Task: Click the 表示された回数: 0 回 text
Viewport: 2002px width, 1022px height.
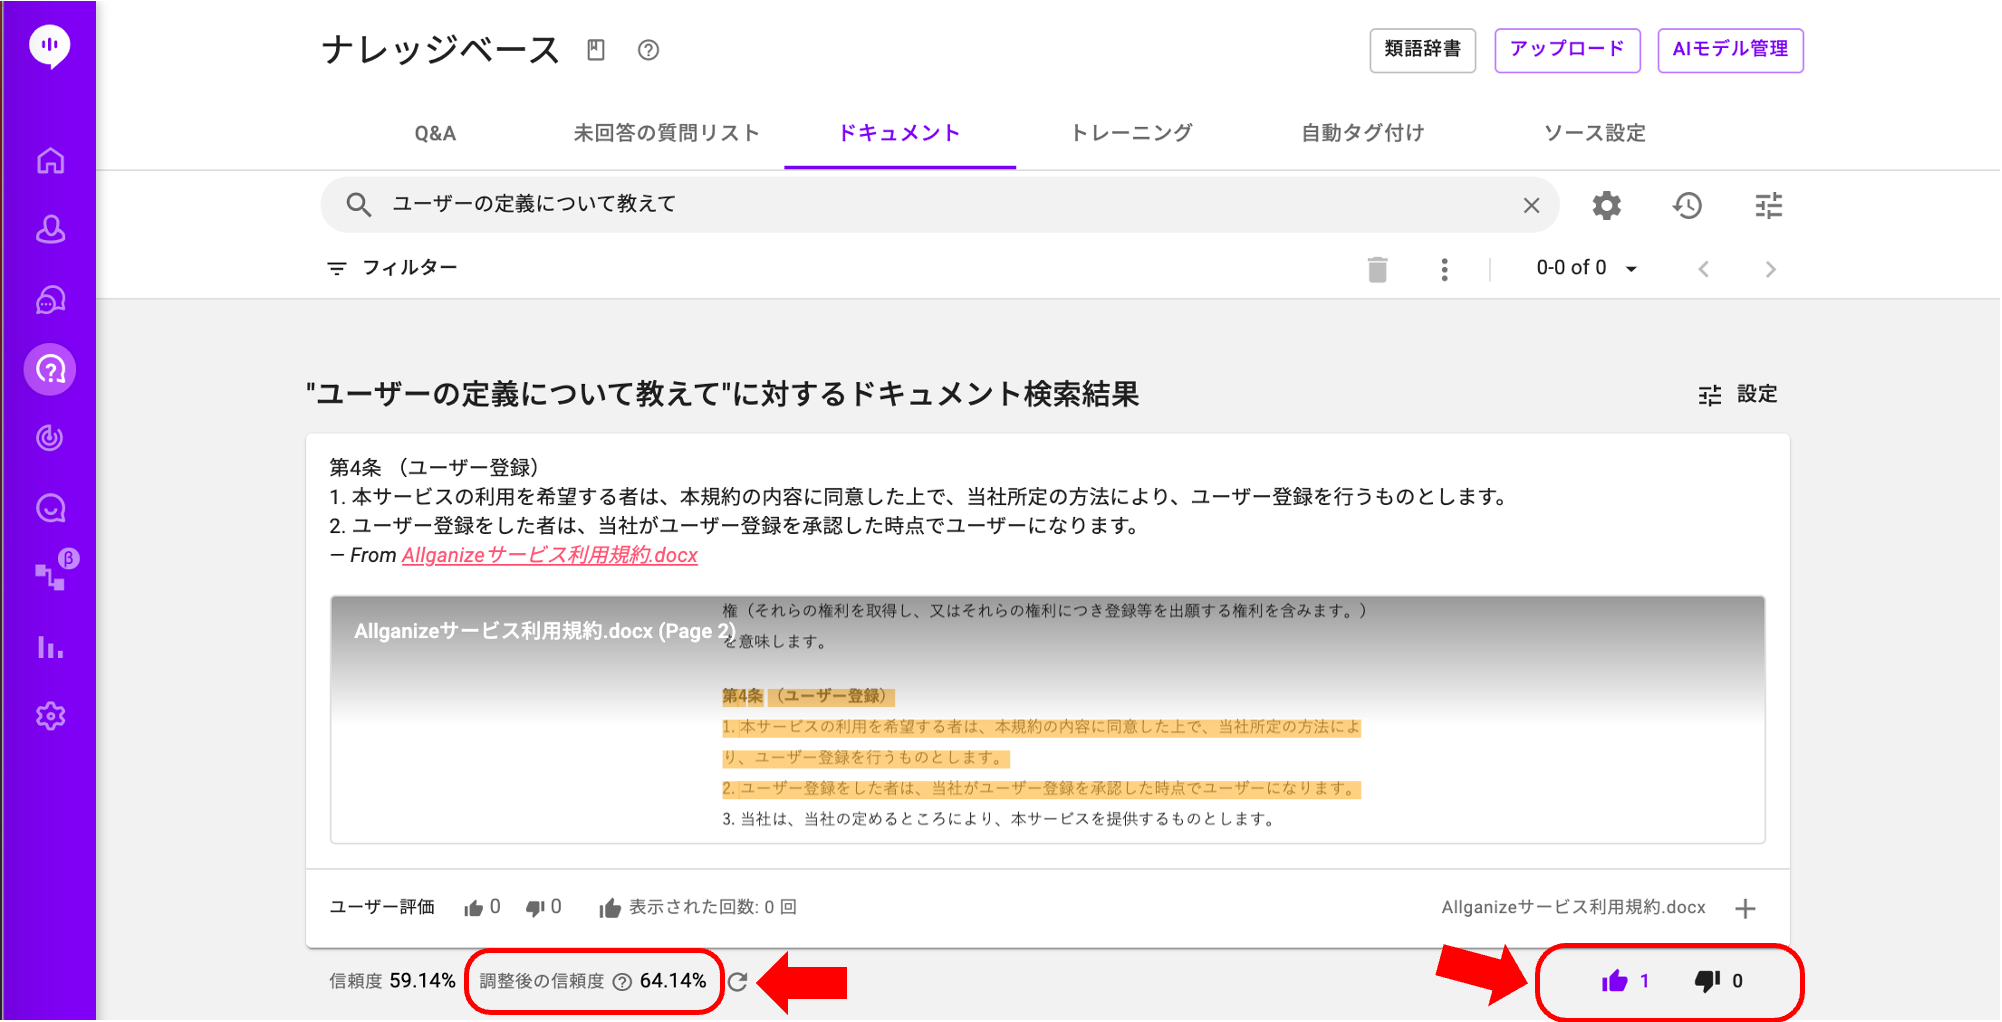Action: click(712, 907)
